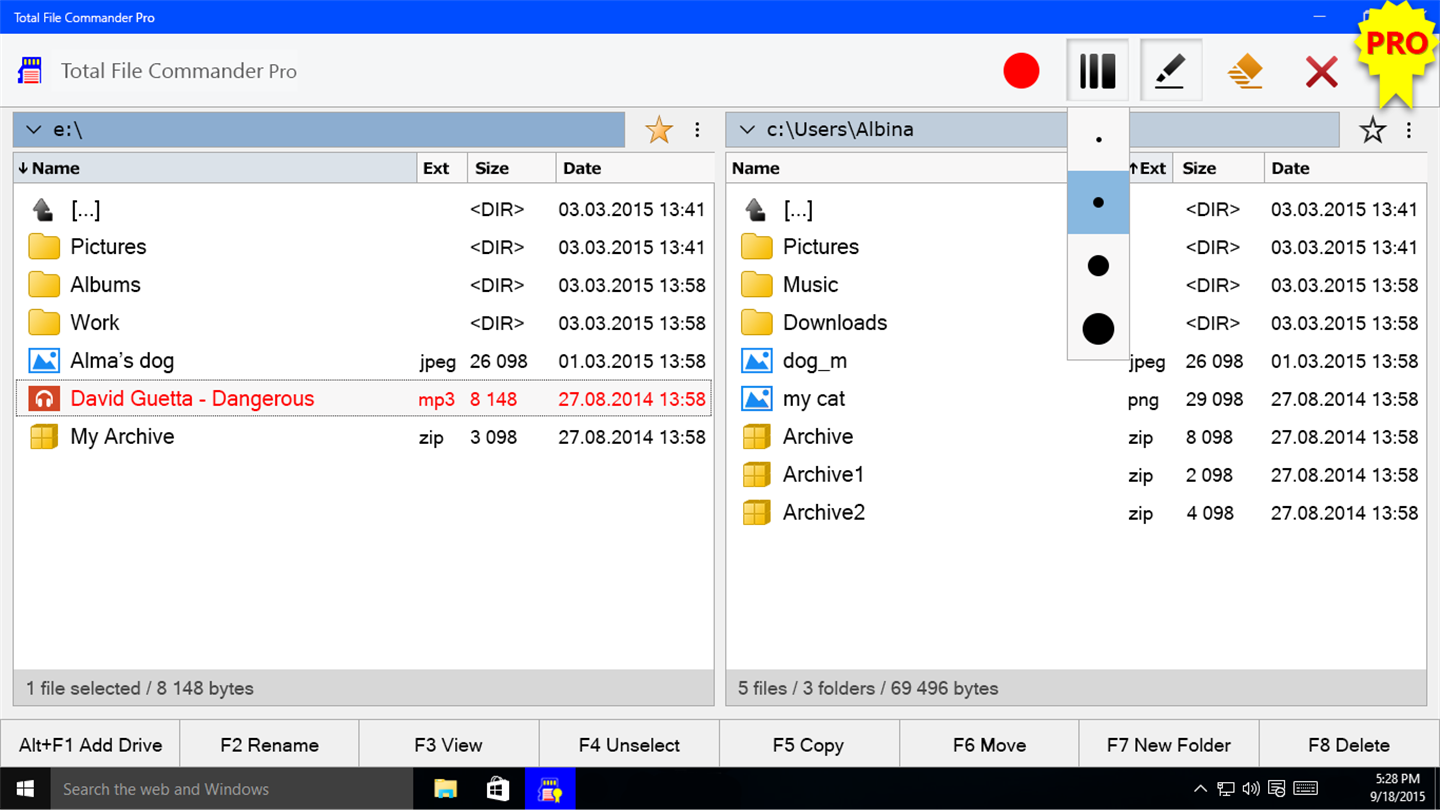Click F6 Move button
The image size is (1440, 810).
(989, 745)
